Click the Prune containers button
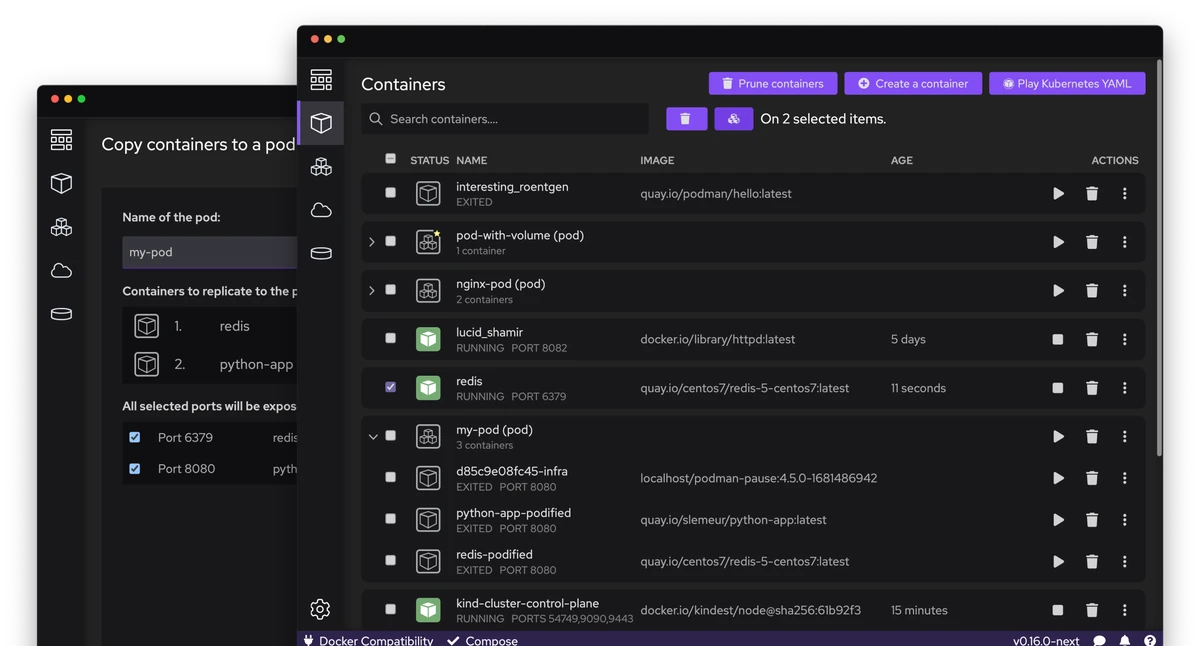This screenshot has width=1200, height=646. click(772, 83)
